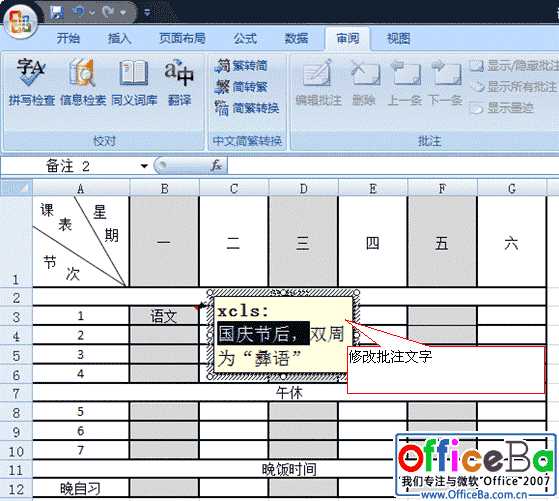Click into the formula bar

[x=392, y=166]
